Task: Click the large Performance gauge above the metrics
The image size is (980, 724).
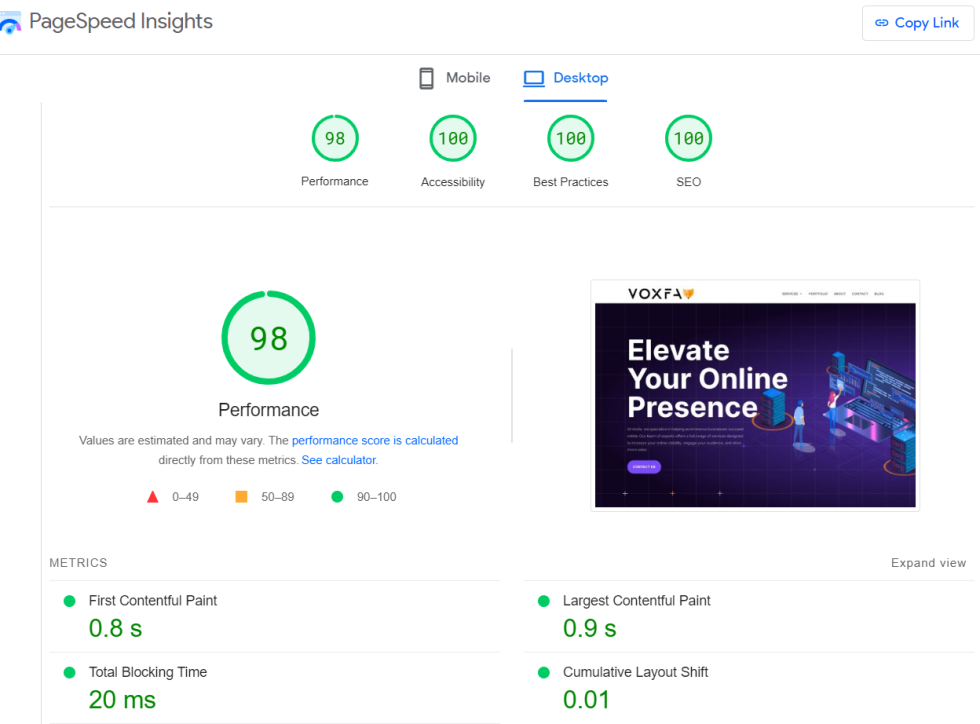Action: coord(268,338)
